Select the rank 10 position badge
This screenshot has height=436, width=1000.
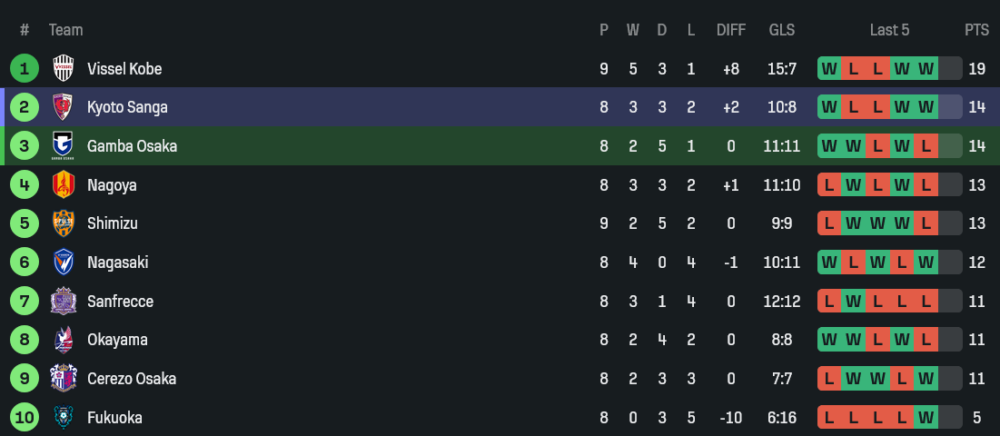[24, 417]
